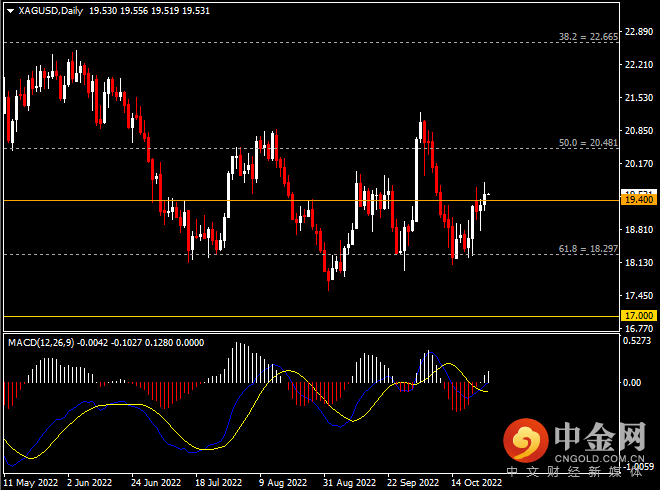The height and width of the screenshot is (490, 660).
Task: Select the 18 Jul 2022 date label
Action: tap(218, 482)
